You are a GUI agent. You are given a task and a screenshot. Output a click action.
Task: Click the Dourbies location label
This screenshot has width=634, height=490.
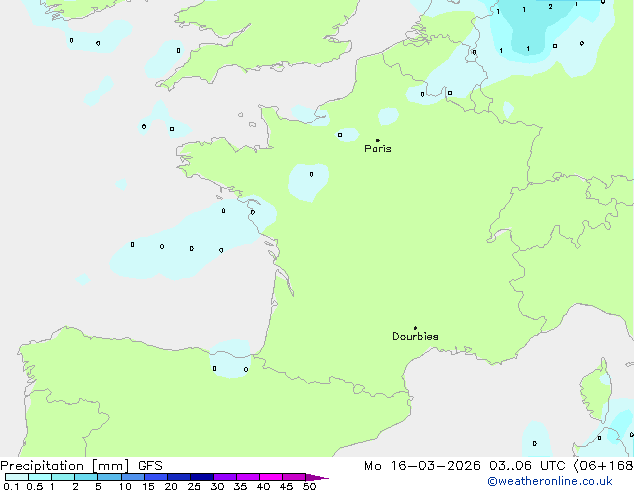tap(415, 336)
